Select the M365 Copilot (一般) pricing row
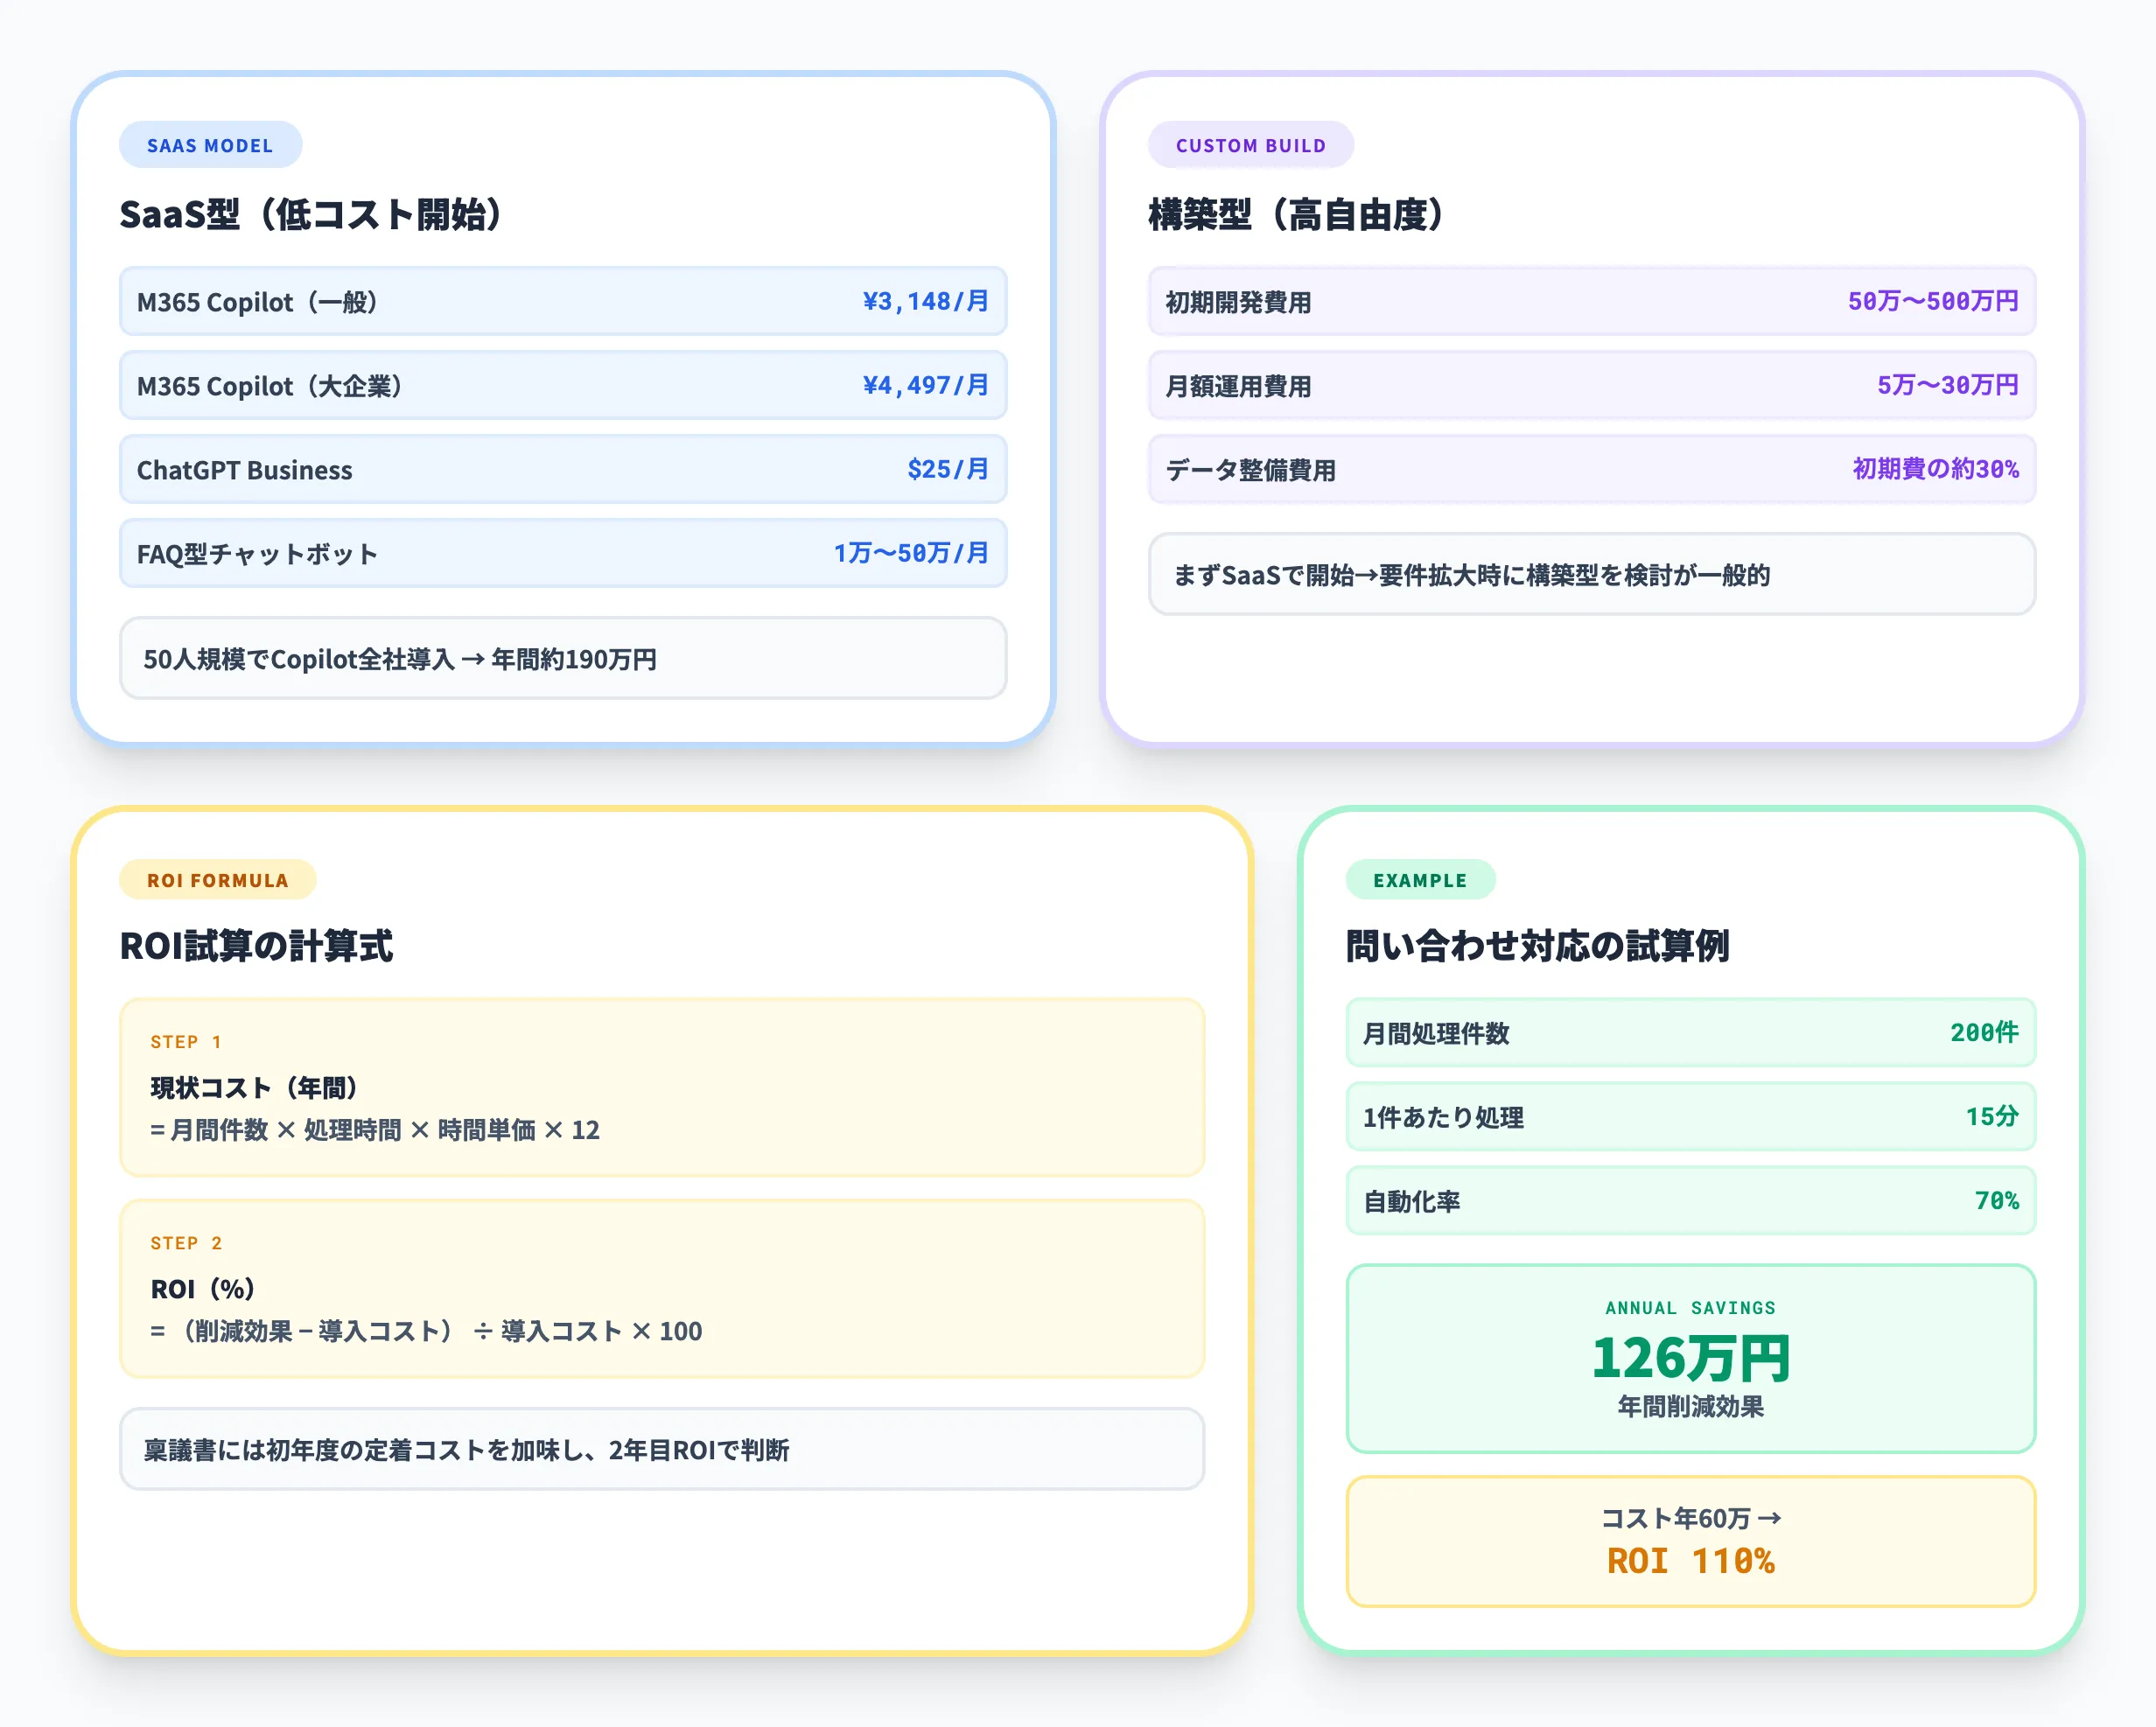This screenshot has width=2156, height=1727. pyautogui.click(x=562, y=301)
